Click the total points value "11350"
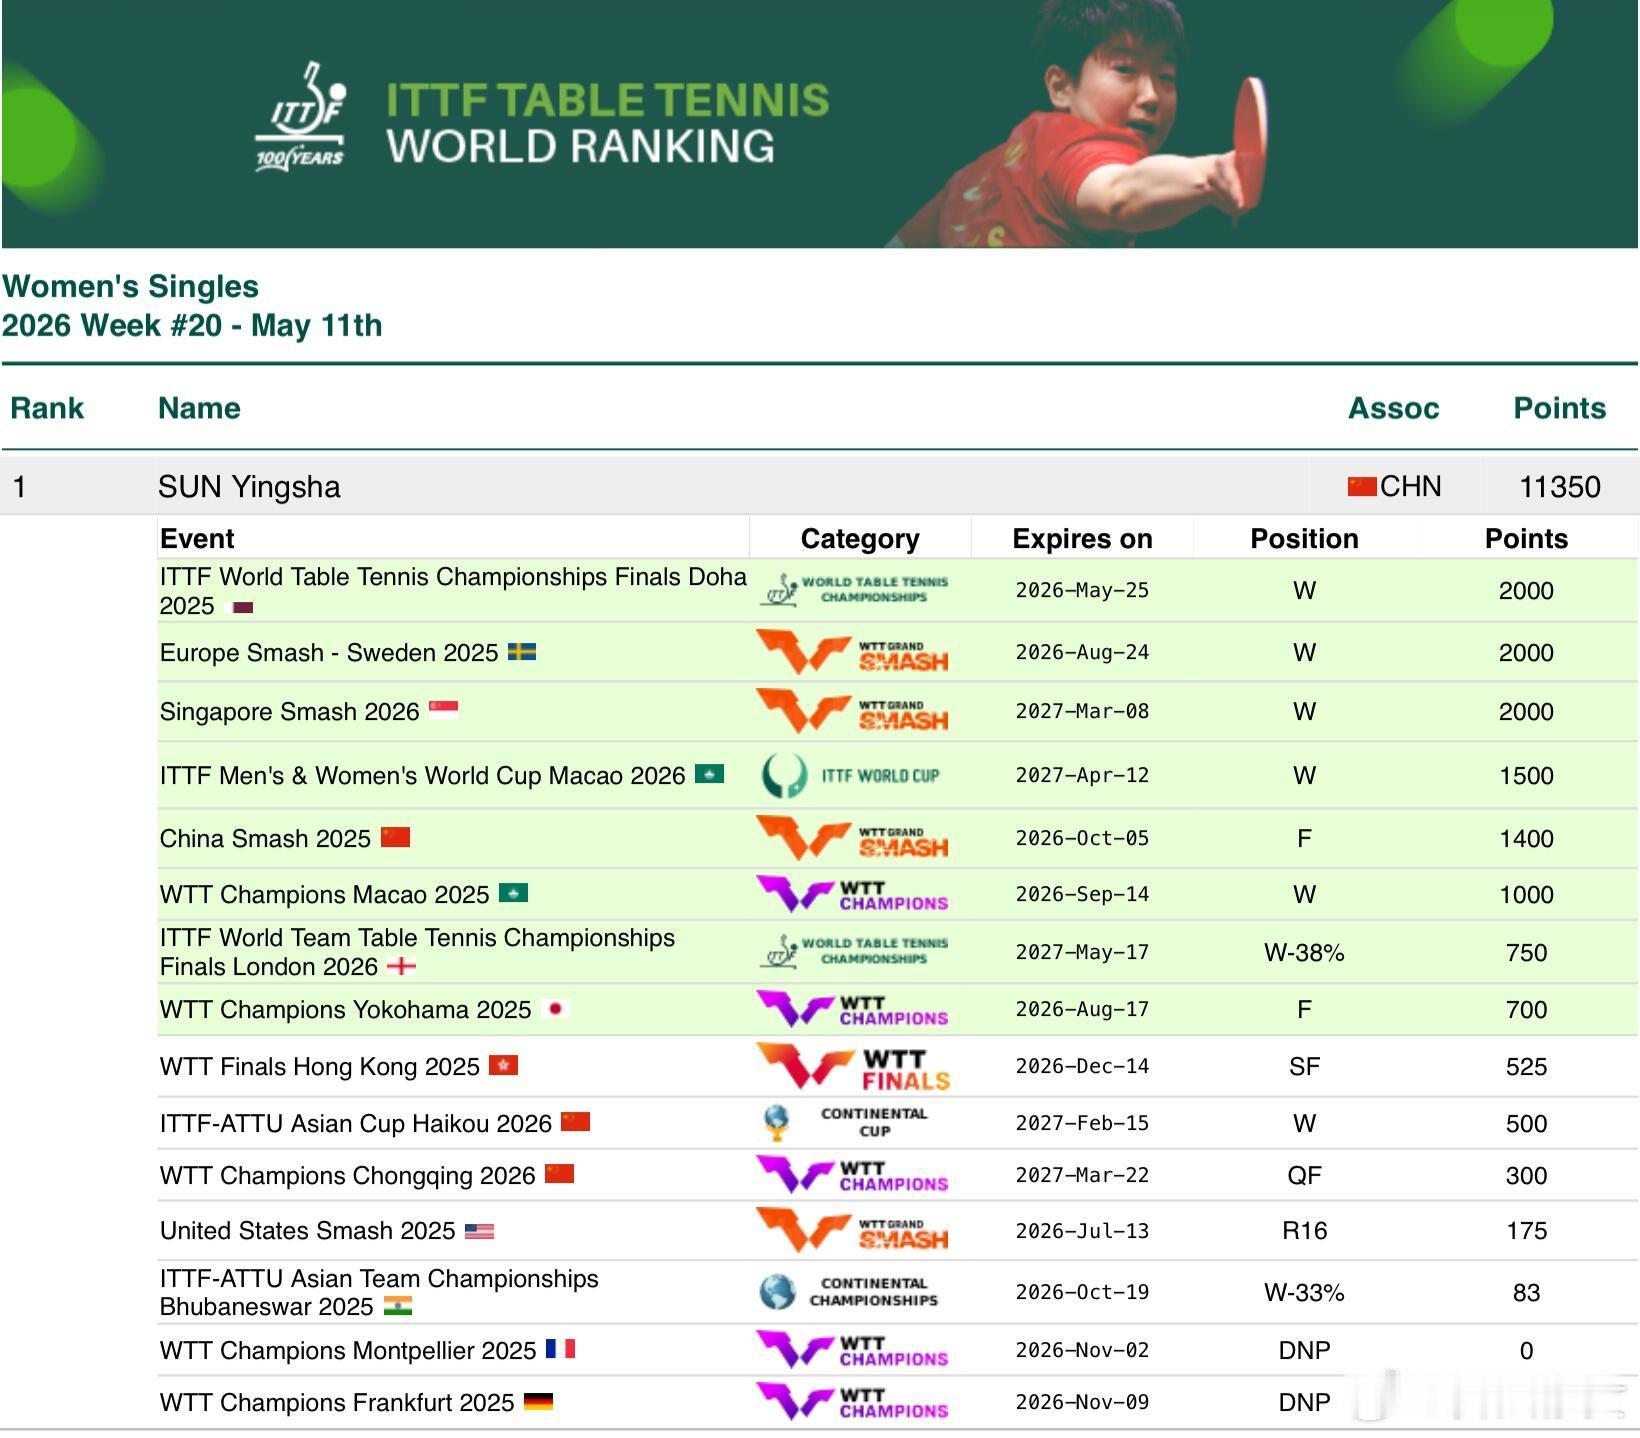The height and width of the screenshot is (1438, 1640). coord(1560,487)
